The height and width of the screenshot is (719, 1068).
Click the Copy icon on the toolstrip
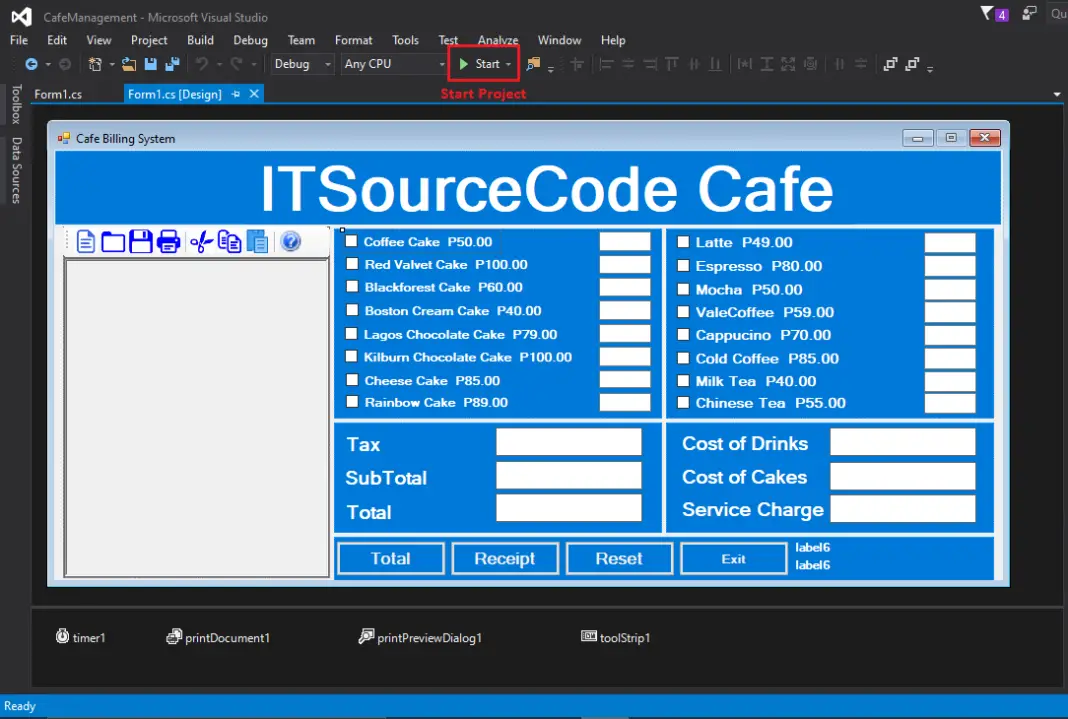tap(228, 240)
